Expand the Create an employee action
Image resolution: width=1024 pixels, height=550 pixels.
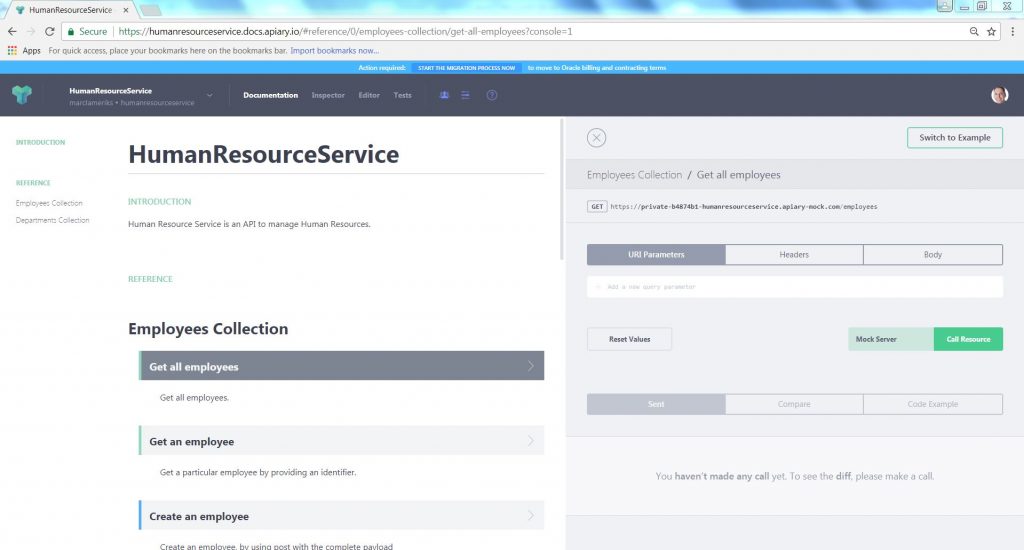coord(341,516)
